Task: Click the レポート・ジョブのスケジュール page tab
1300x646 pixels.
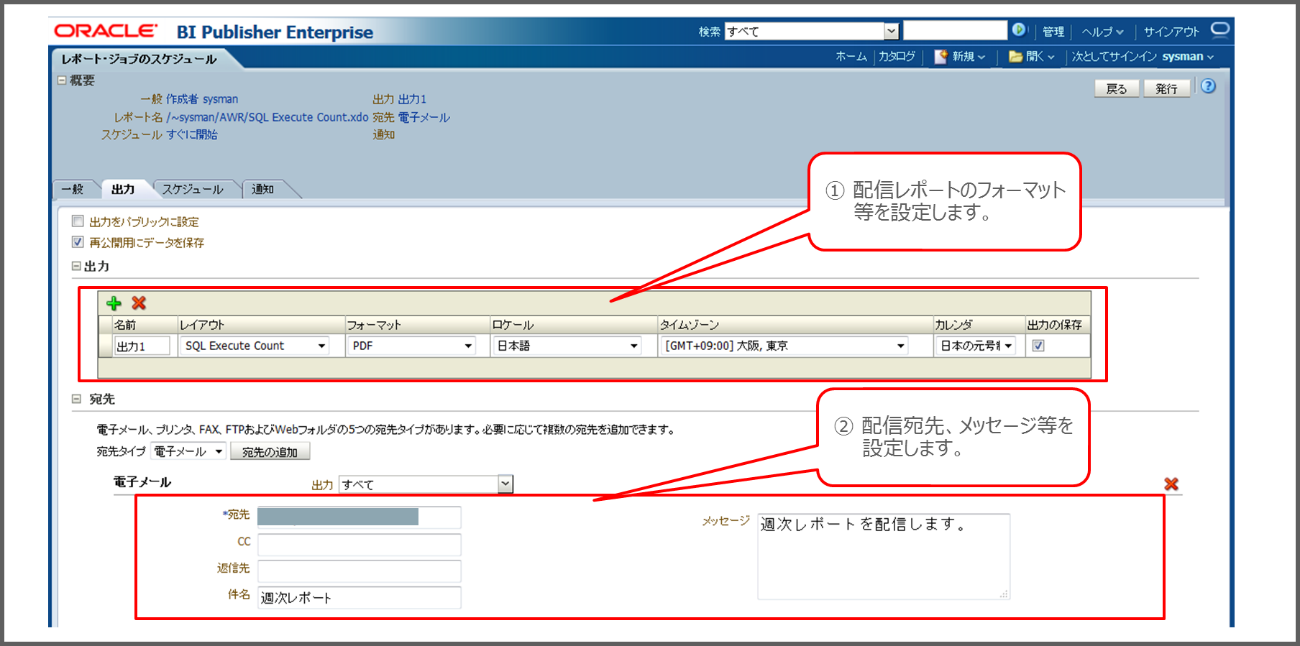Action: click(138, 59)
